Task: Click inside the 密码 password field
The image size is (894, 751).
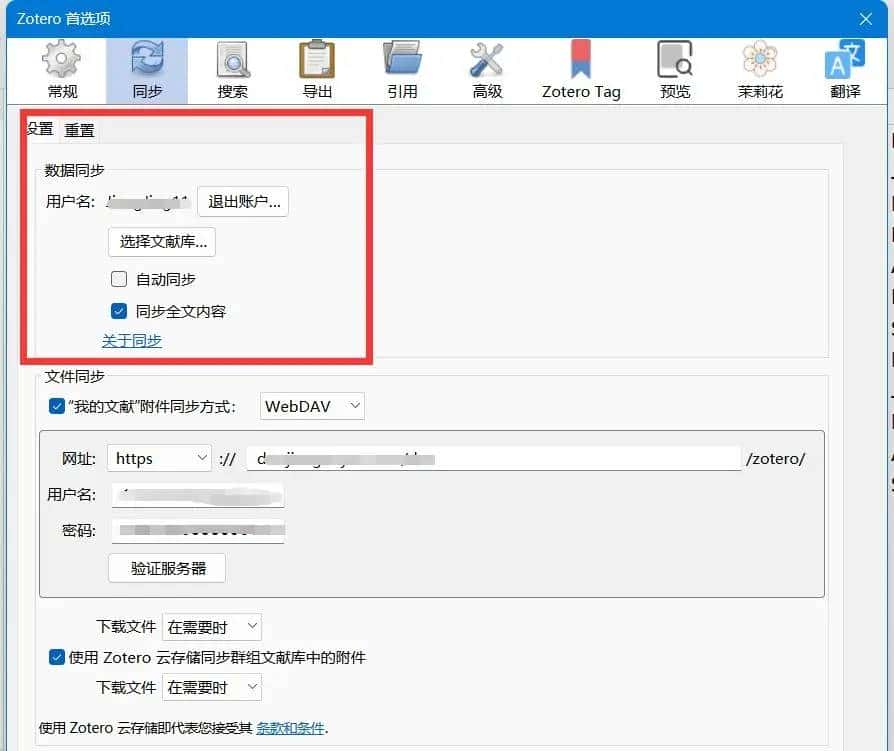Action: coord(198,531)
